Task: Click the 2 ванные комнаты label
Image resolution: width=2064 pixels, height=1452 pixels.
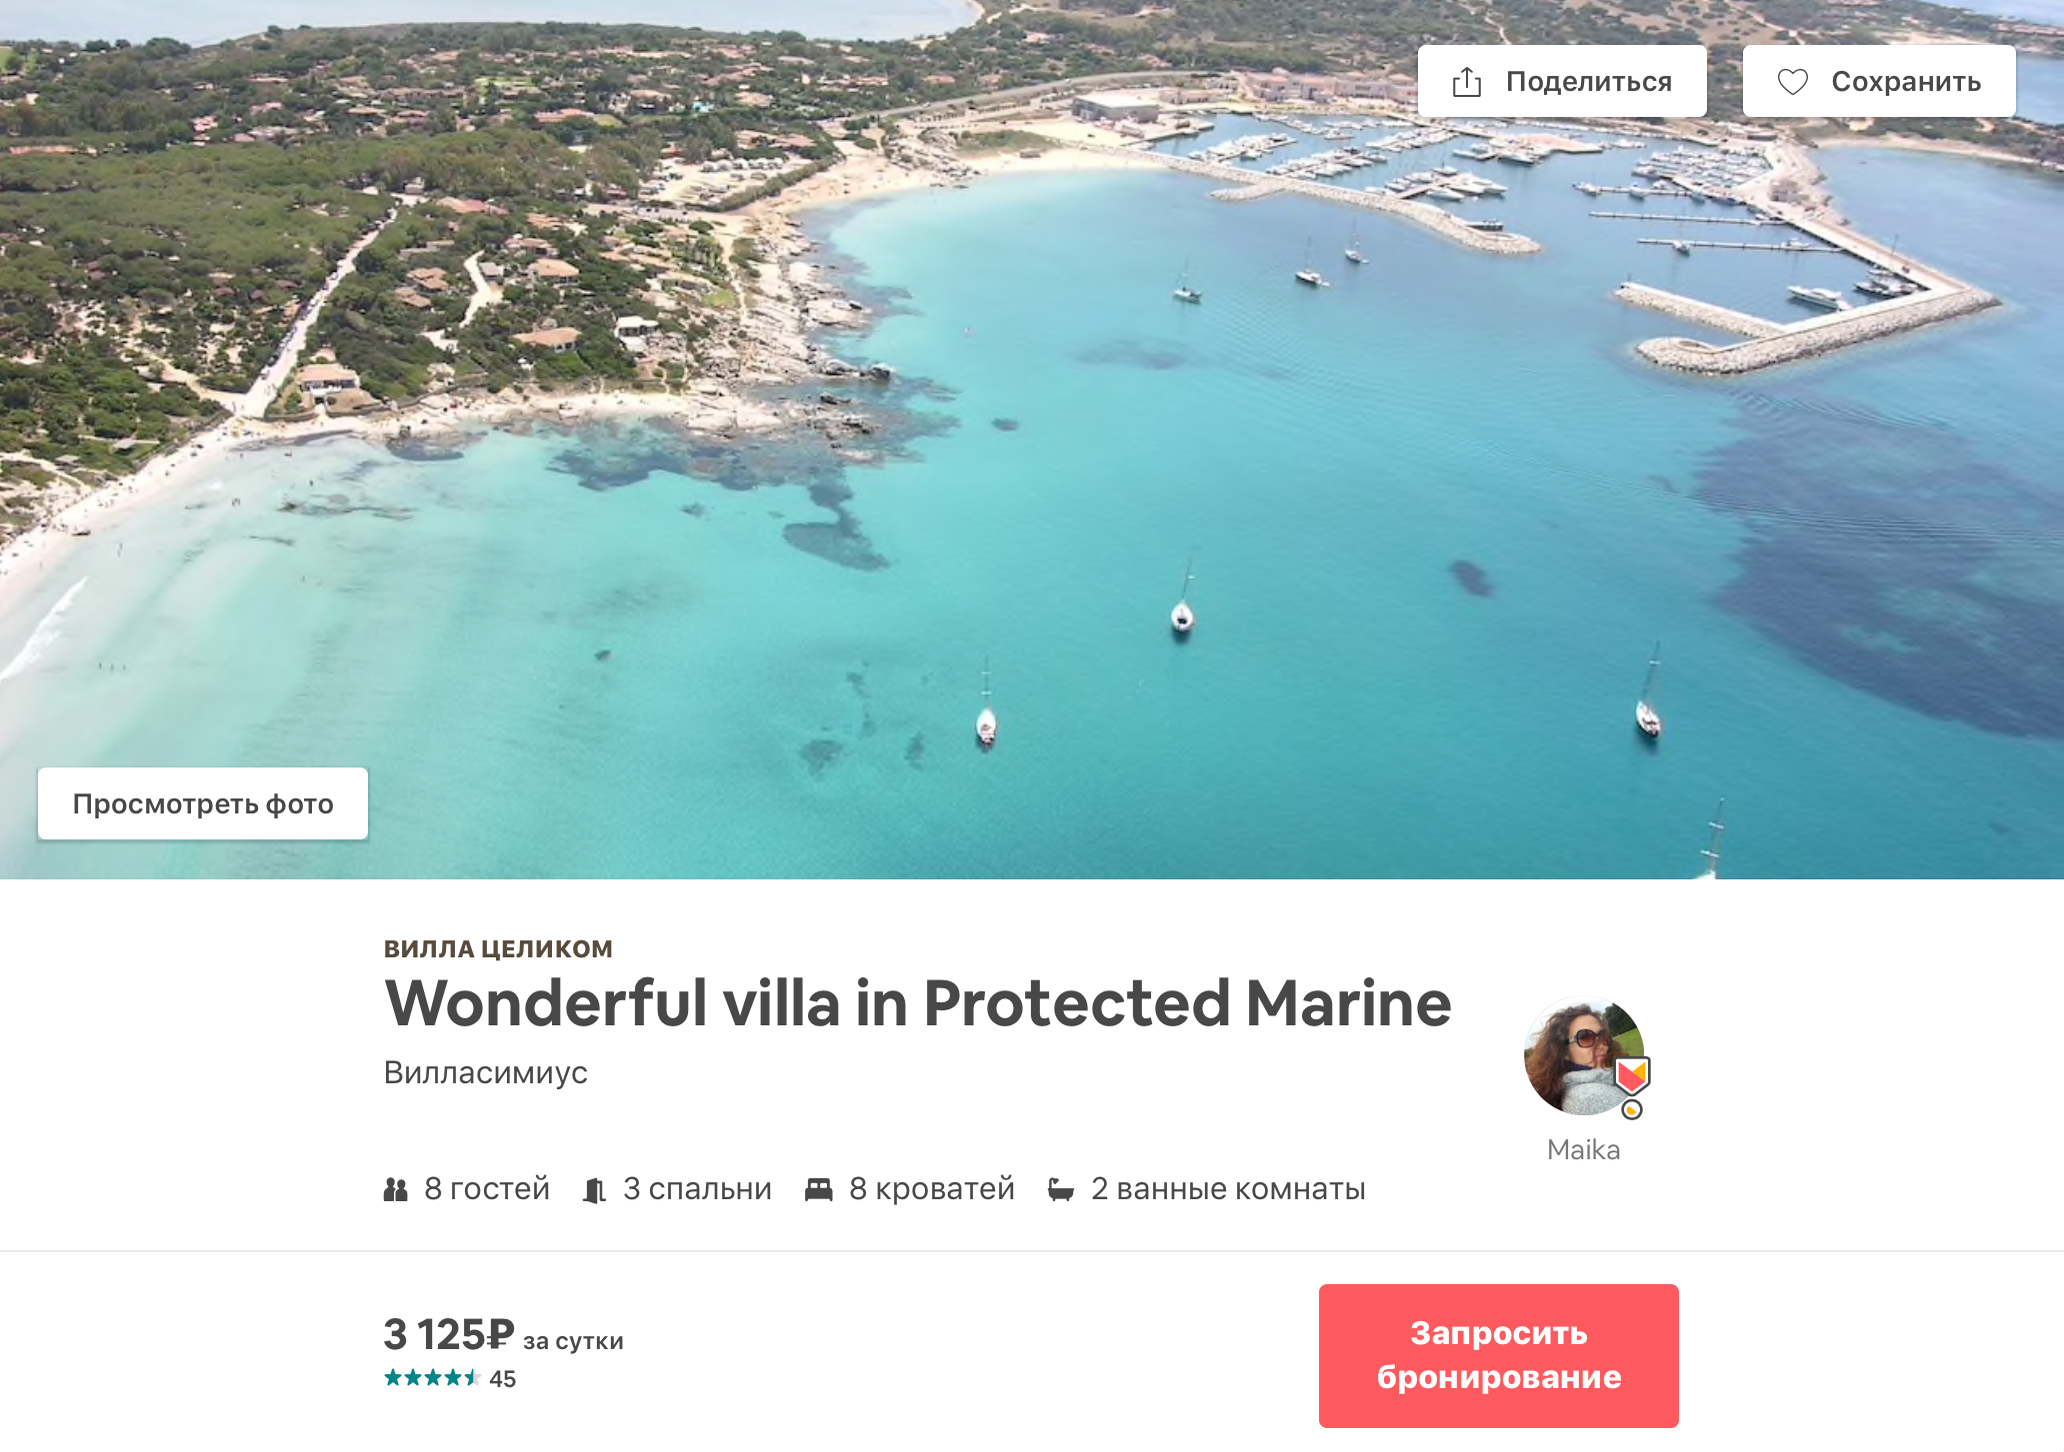Action: (1228, 1189)
